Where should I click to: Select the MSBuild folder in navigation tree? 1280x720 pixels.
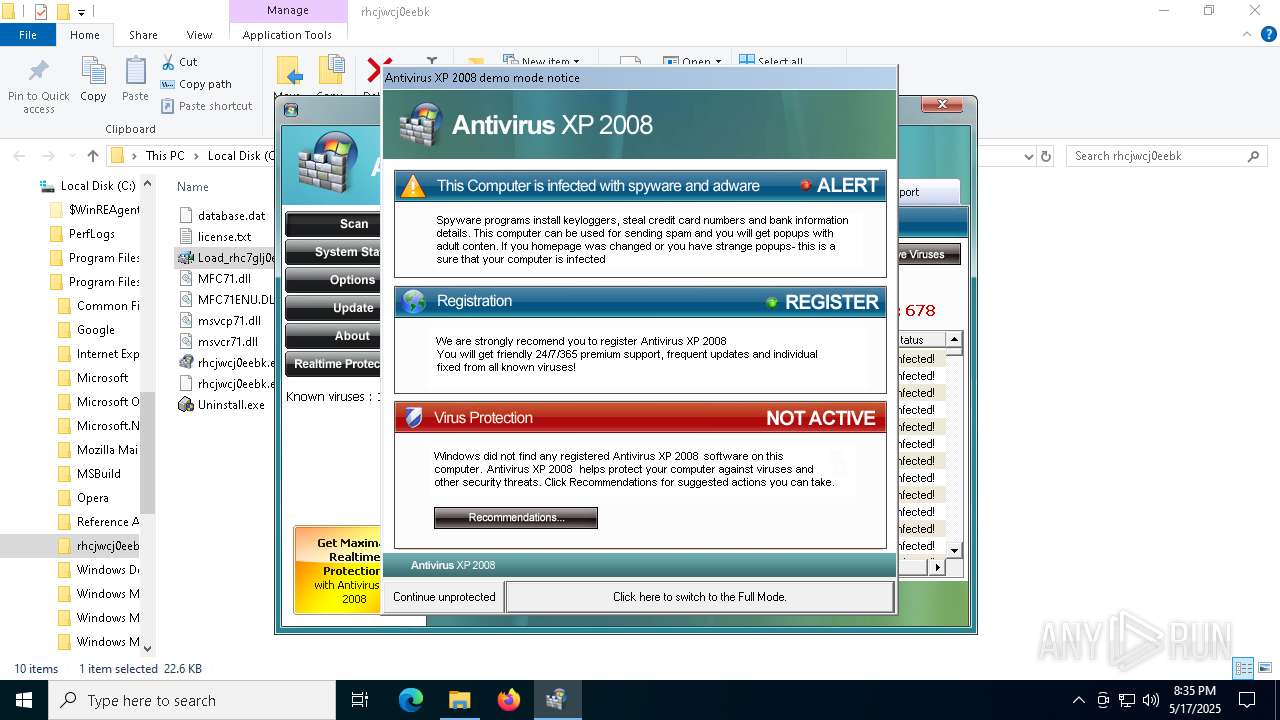tap(98, 474)
